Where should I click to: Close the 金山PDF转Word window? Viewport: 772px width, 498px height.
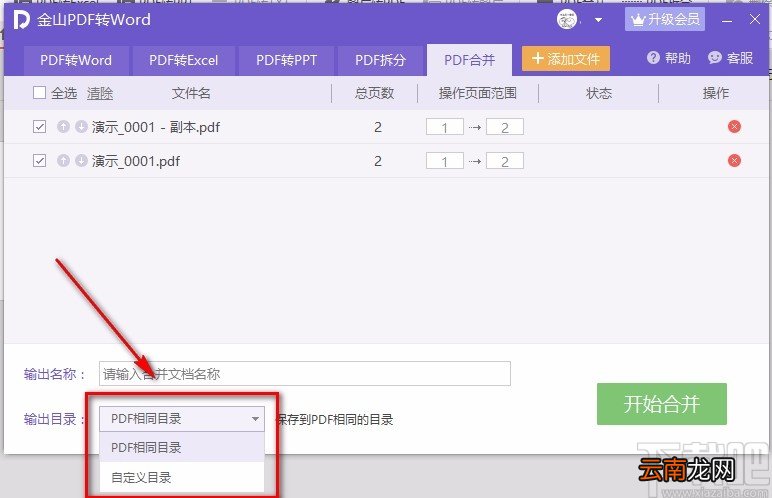click(x=755, y=20)
